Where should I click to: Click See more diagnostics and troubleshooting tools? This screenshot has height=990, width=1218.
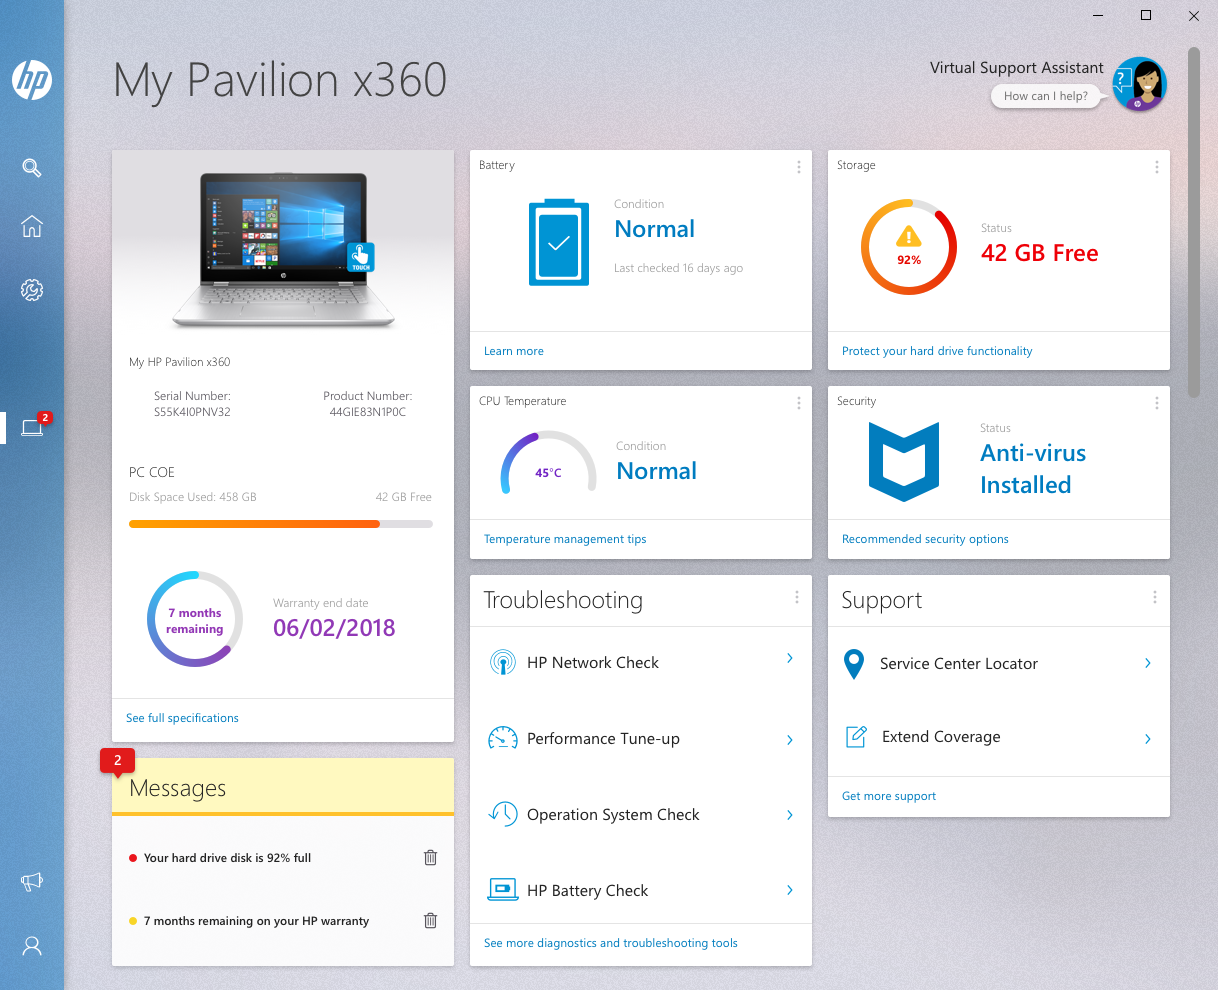pyautogui.click(x=611, y=943)
